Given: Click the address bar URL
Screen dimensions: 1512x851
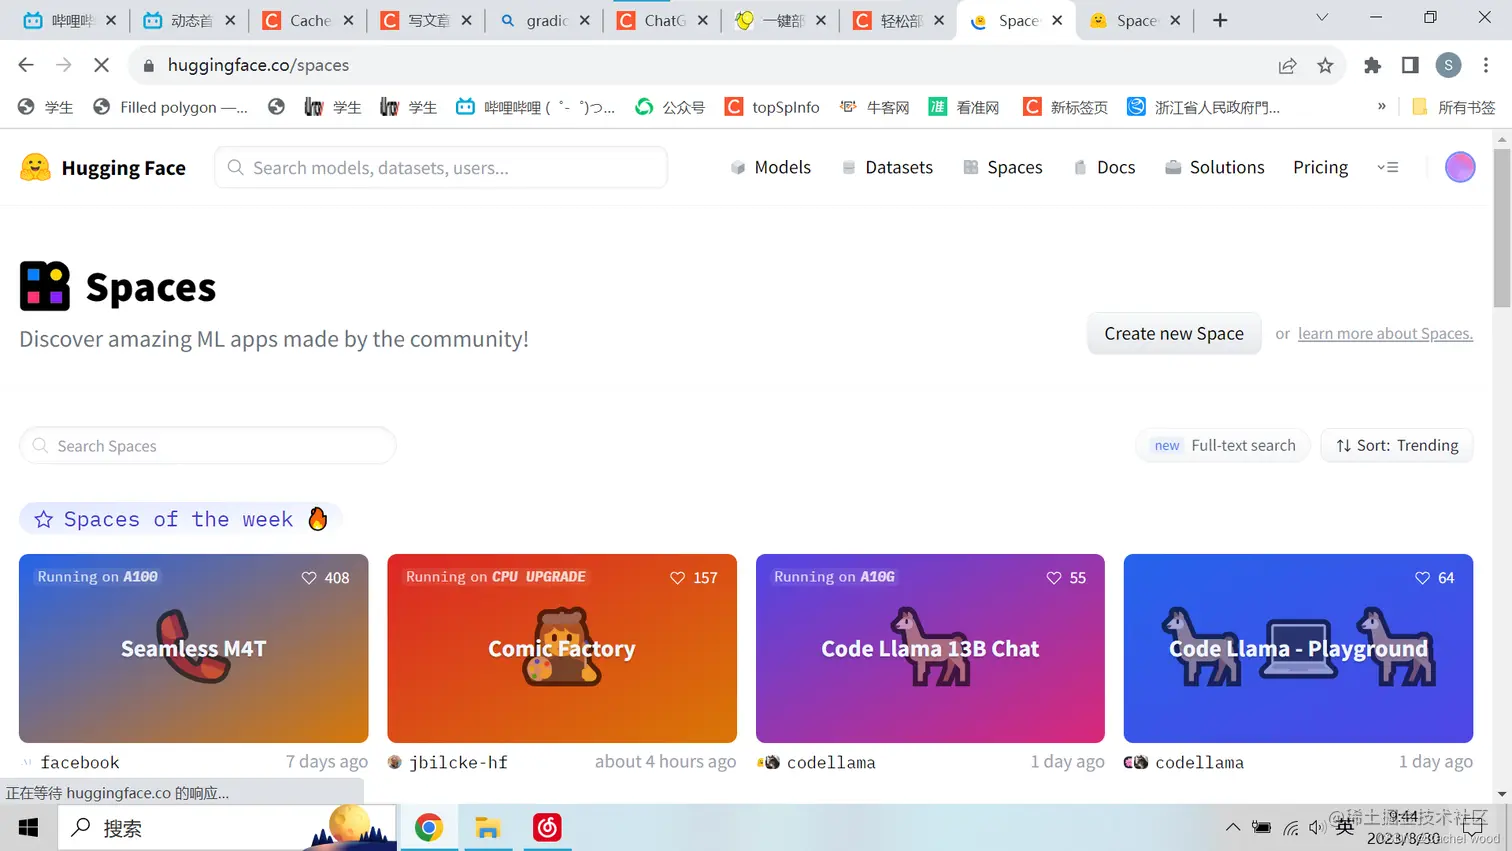Looking at the screenshot, I should (x=258, y=65).
